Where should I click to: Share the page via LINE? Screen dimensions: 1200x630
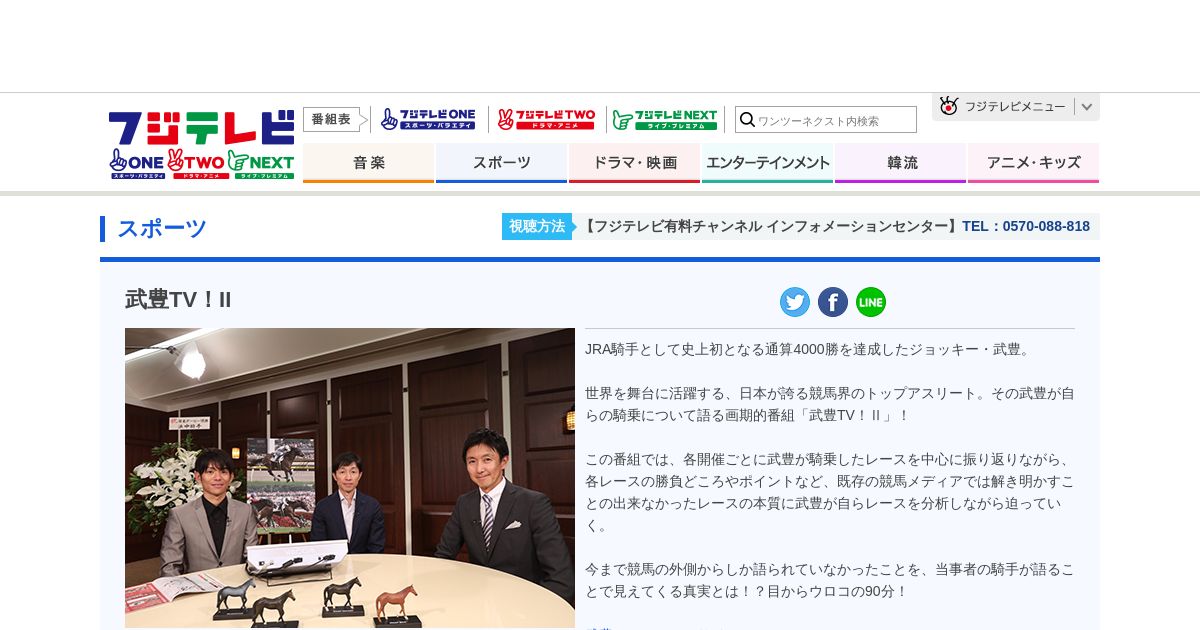point(871,302)
